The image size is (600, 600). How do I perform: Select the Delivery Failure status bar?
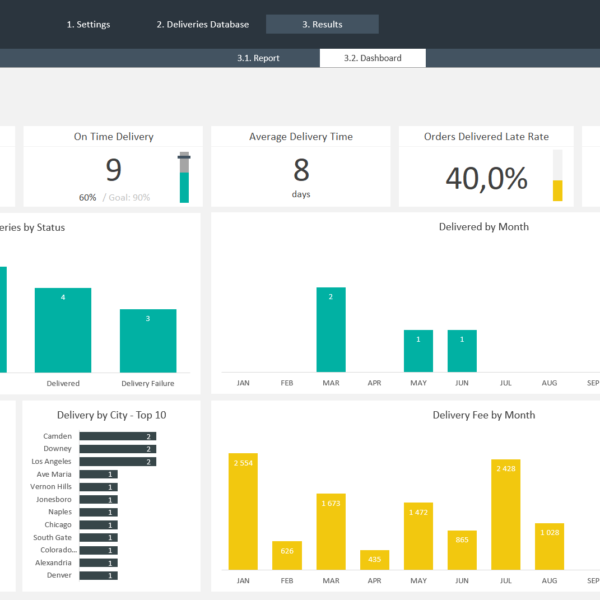(148, 340)
